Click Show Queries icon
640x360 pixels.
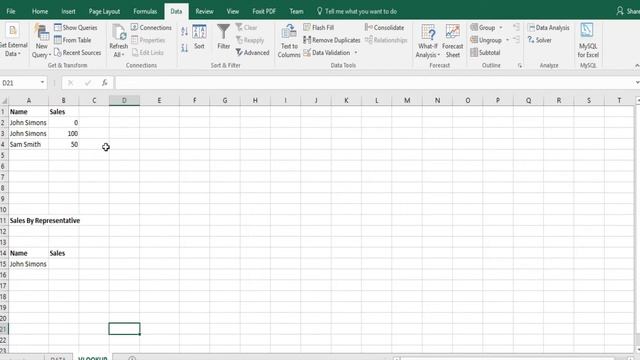(58, 27)
